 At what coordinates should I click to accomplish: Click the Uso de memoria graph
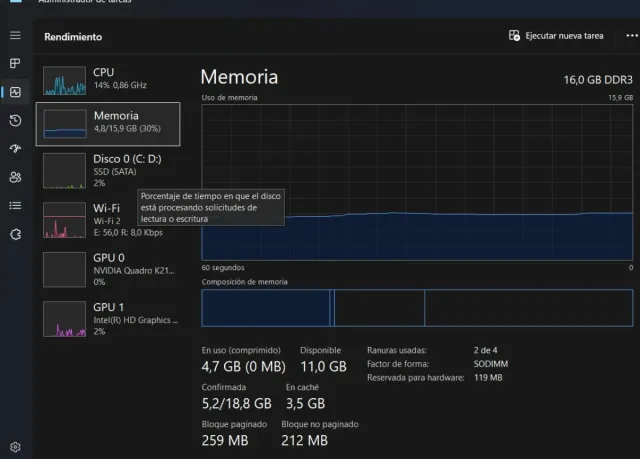click(417, 182)
